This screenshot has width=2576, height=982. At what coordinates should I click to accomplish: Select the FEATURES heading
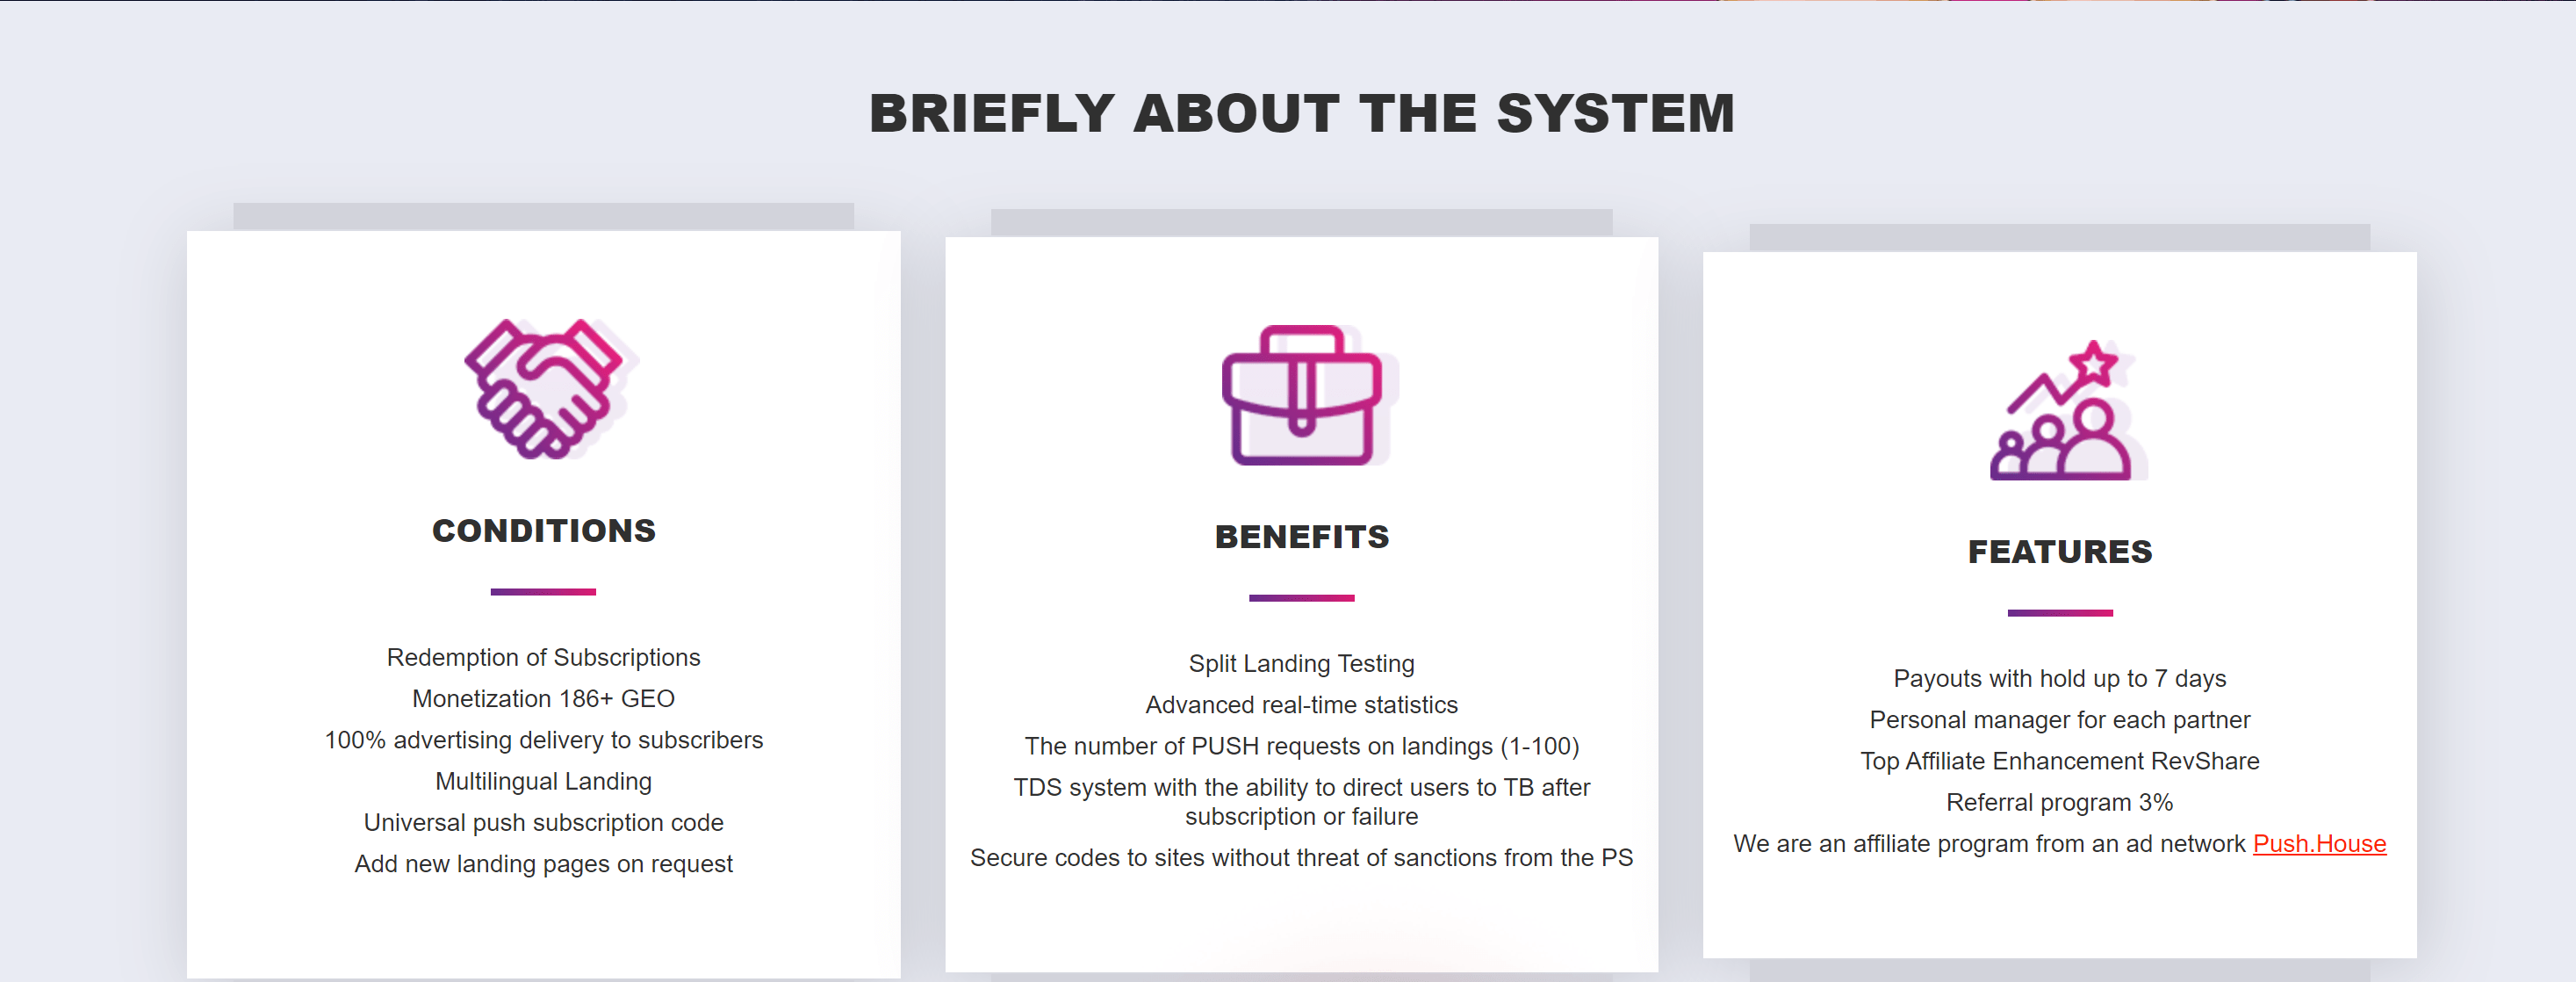pos(2059,552)
